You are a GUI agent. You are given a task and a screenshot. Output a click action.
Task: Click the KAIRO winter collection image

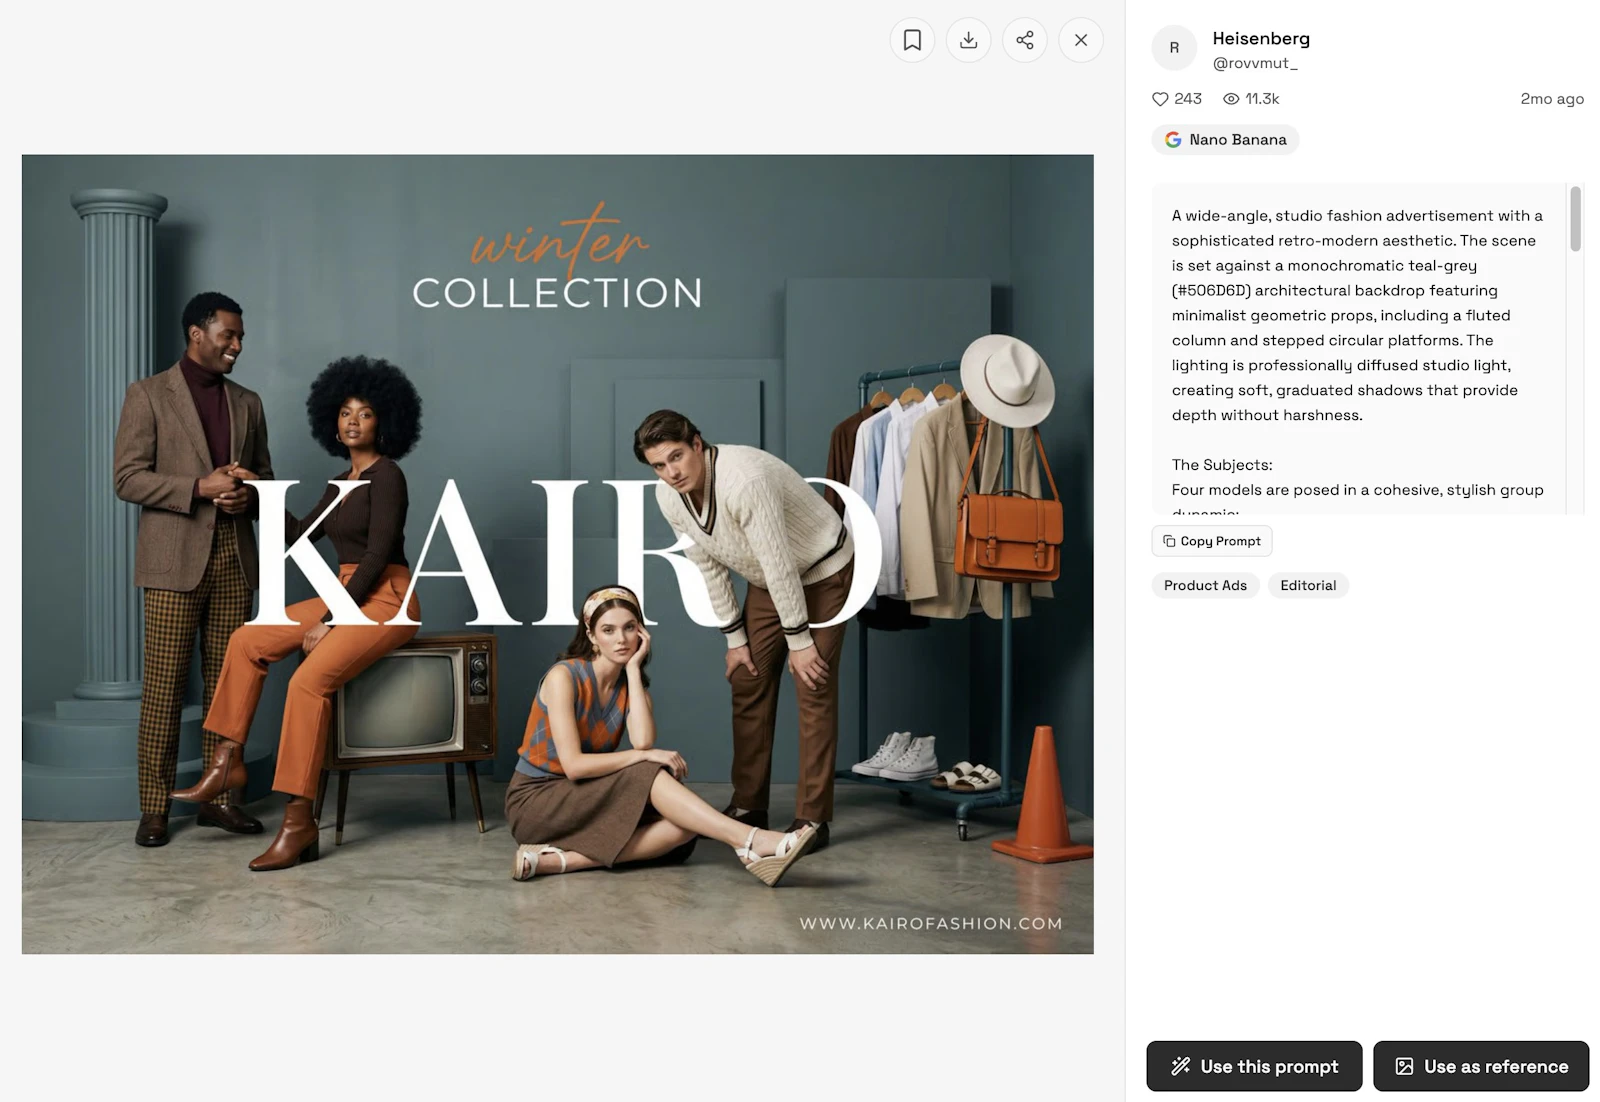pyautogui.click(x=558, y=554)
